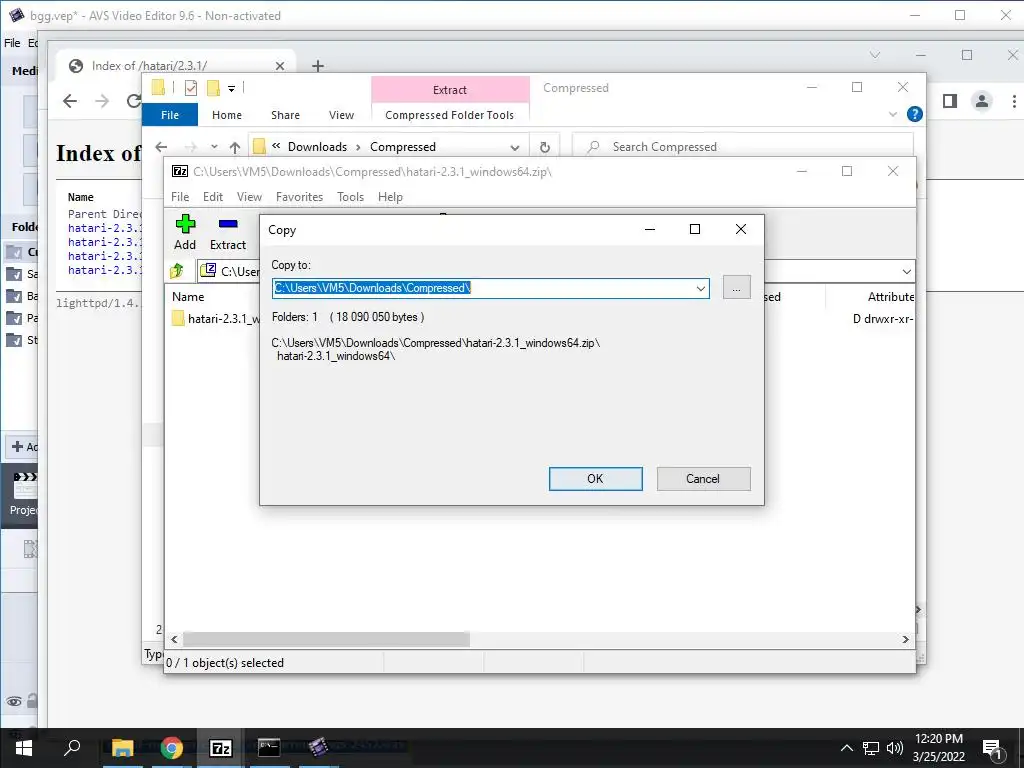This screenshot has width=1024, height=768.
Task: Open the File menu in 7-Zip
Action: tap(180, 197)
